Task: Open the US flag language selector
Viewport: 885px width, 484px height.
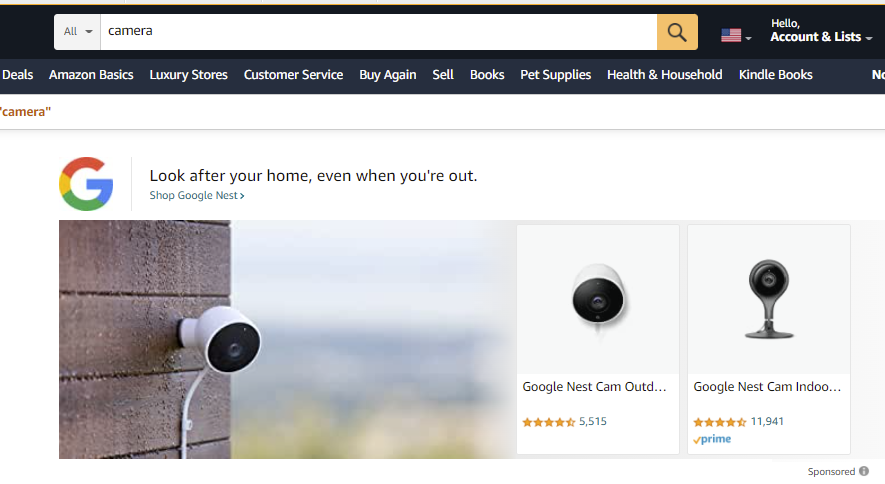Action: click(736, 36)
